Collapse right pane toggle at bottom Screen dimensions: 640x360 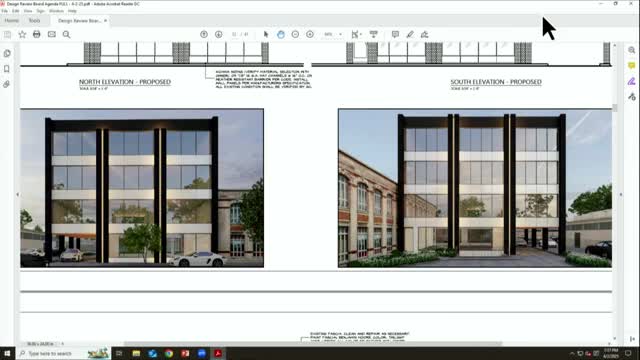coord(632,339)
